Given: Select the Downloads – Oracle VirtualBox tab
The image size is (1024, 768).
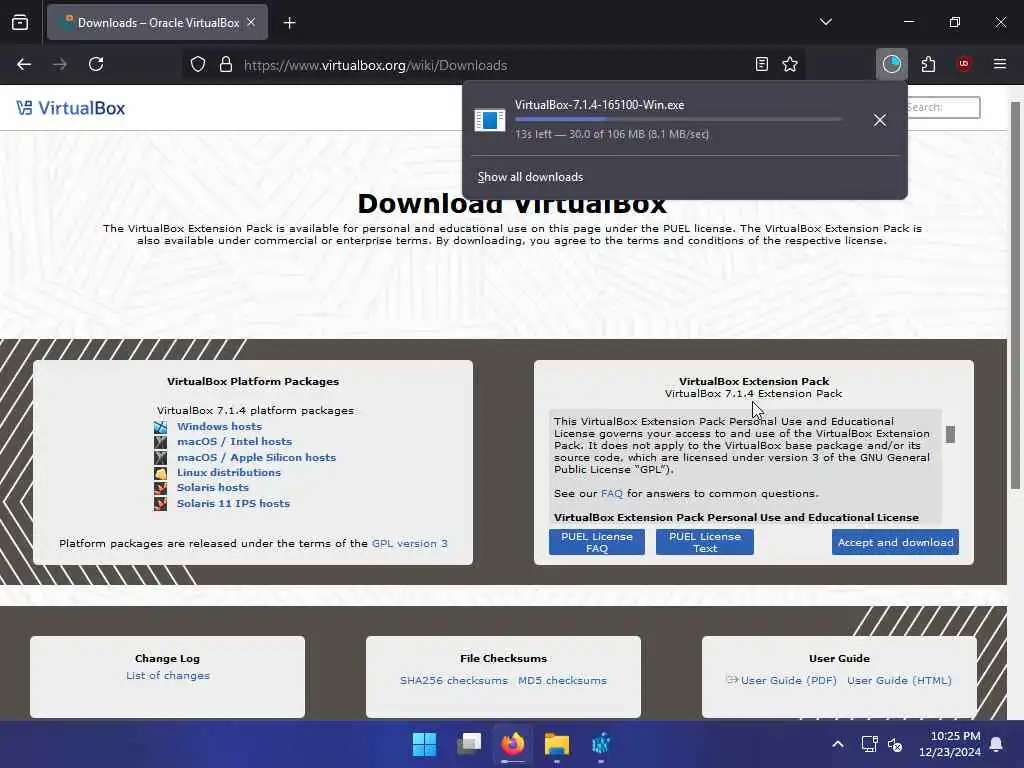Looking at the screenshot, I should coord(157,22).
